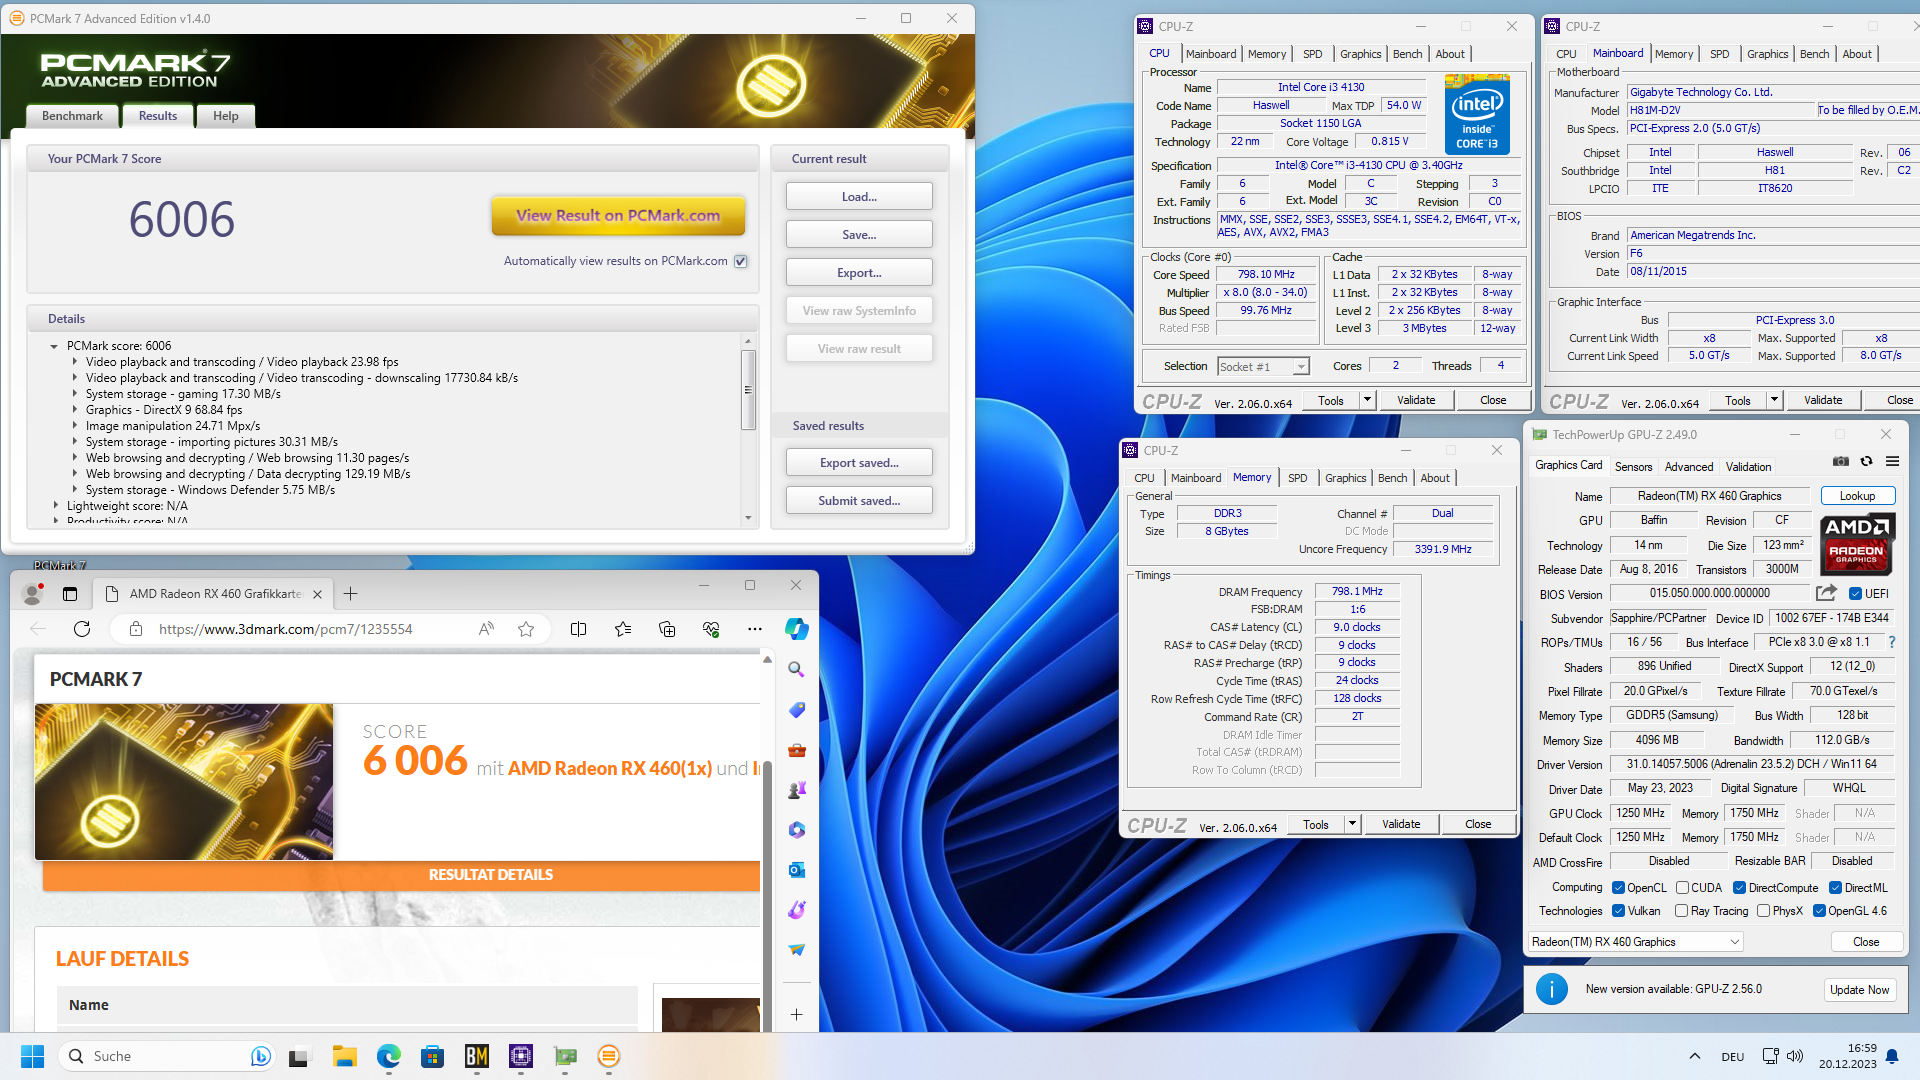Screen dimensions: 1920x1080
Task: Expand Video playback 23.98 fps row
Action: point(75,362)
